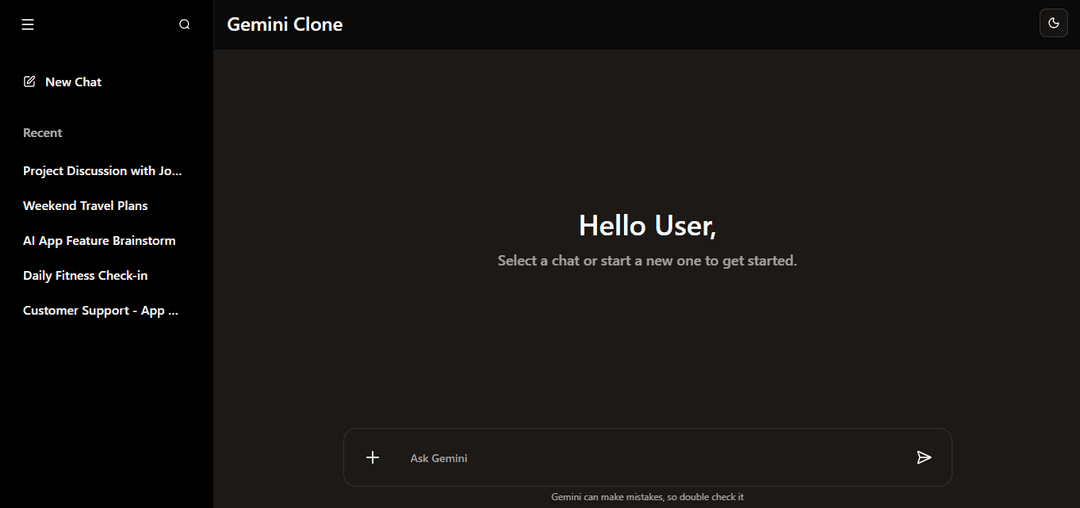Click the Recent section heading
This screenshot has width=1080, height=508.
click(43, 133)
